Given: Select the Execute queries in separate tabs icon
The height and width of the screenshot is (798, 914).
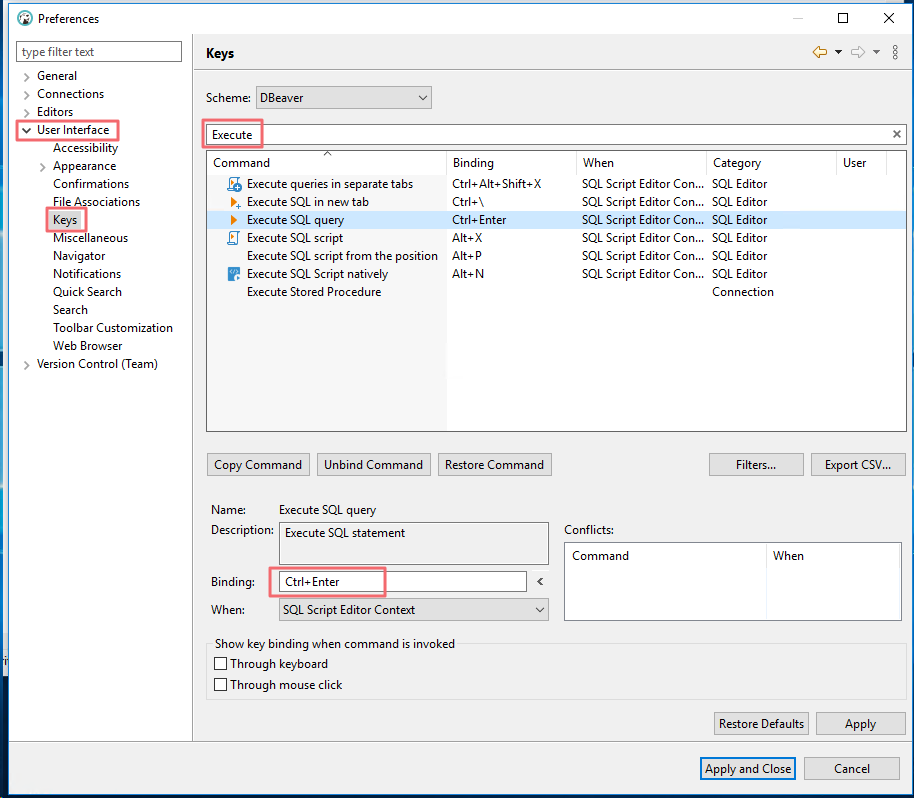Looking at the screenshot, I should 232,183.
